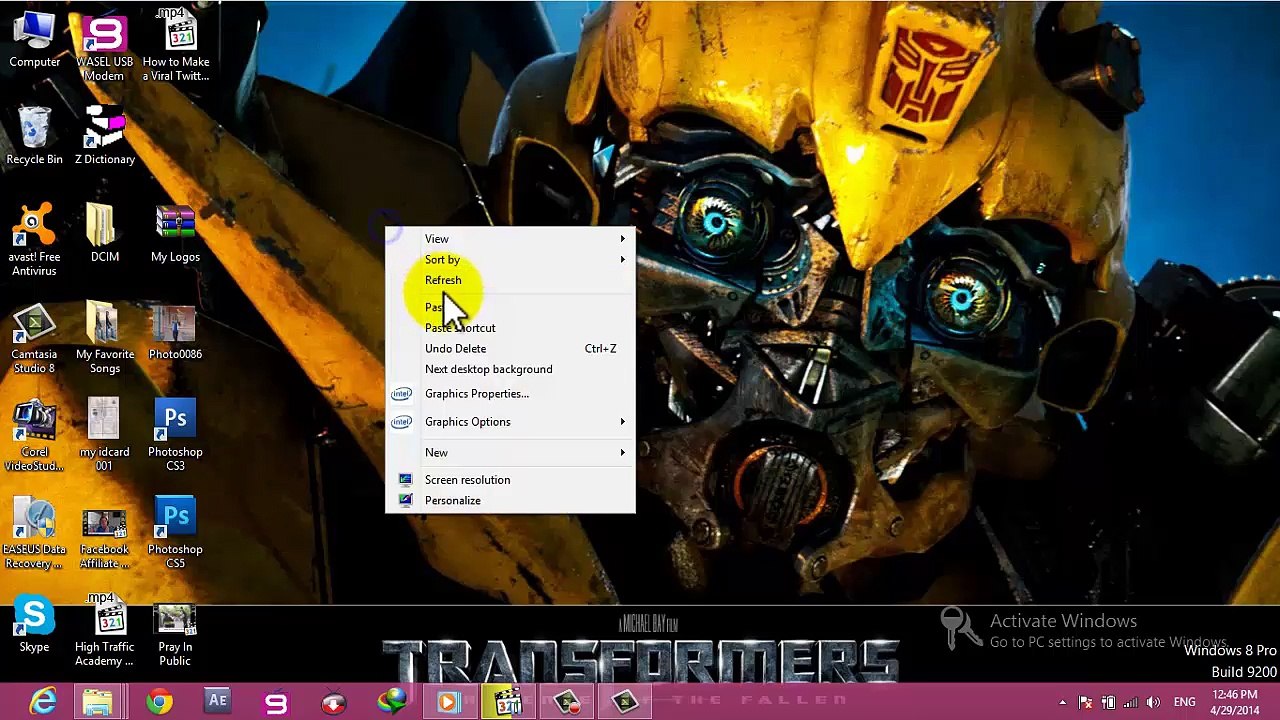Image resolution: width=1280 pixels, height=720 pixels.
Task: Open Internet Explorer in the taskbar
Action: point(42,702)
